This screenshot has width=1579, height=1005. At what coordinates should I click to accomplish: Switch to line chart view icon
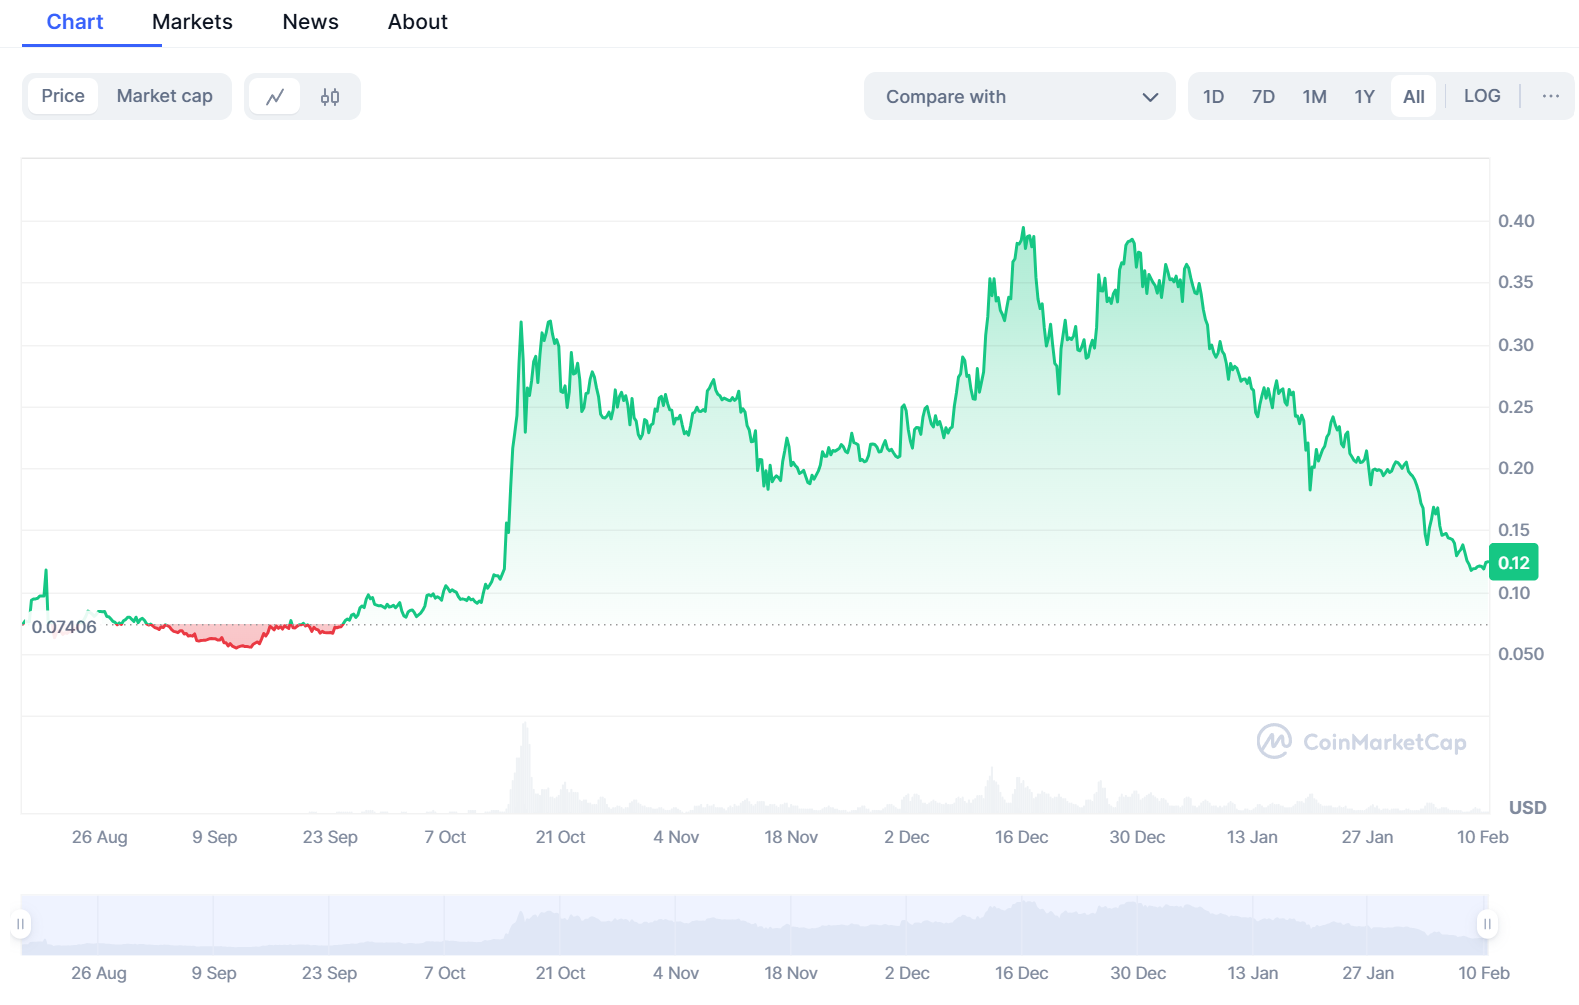[x=275, y=97]
